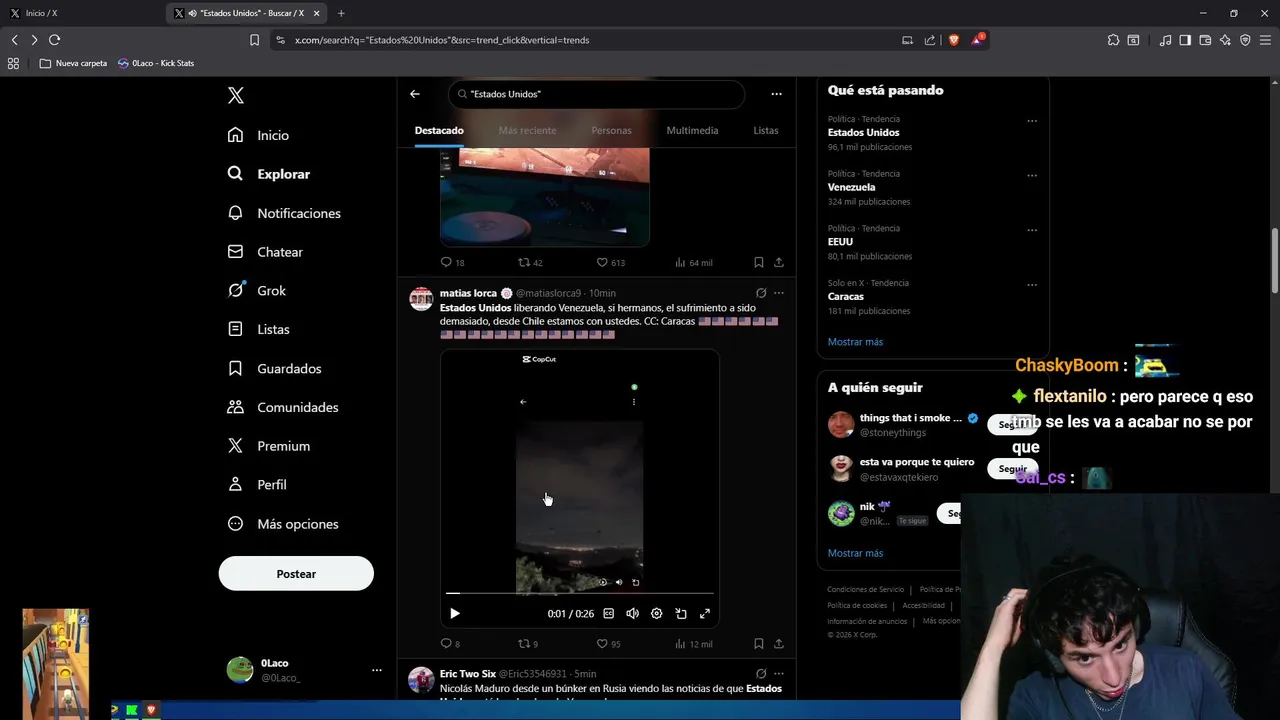The width and height of the screenshot is (1280, 720).
Task: Open Explorar in the sidebar
Action: pos(269,174)
